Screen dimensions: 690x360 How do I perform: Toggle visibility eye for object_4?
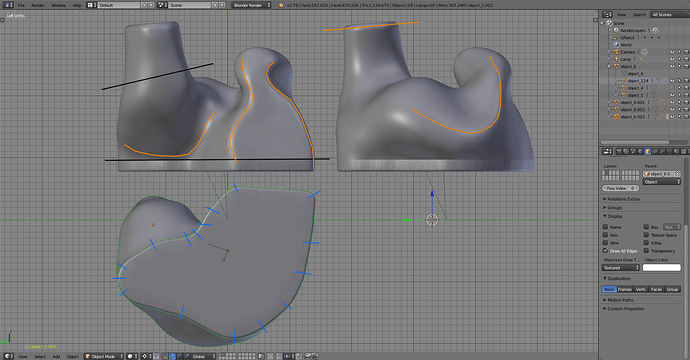click(672, 88)
